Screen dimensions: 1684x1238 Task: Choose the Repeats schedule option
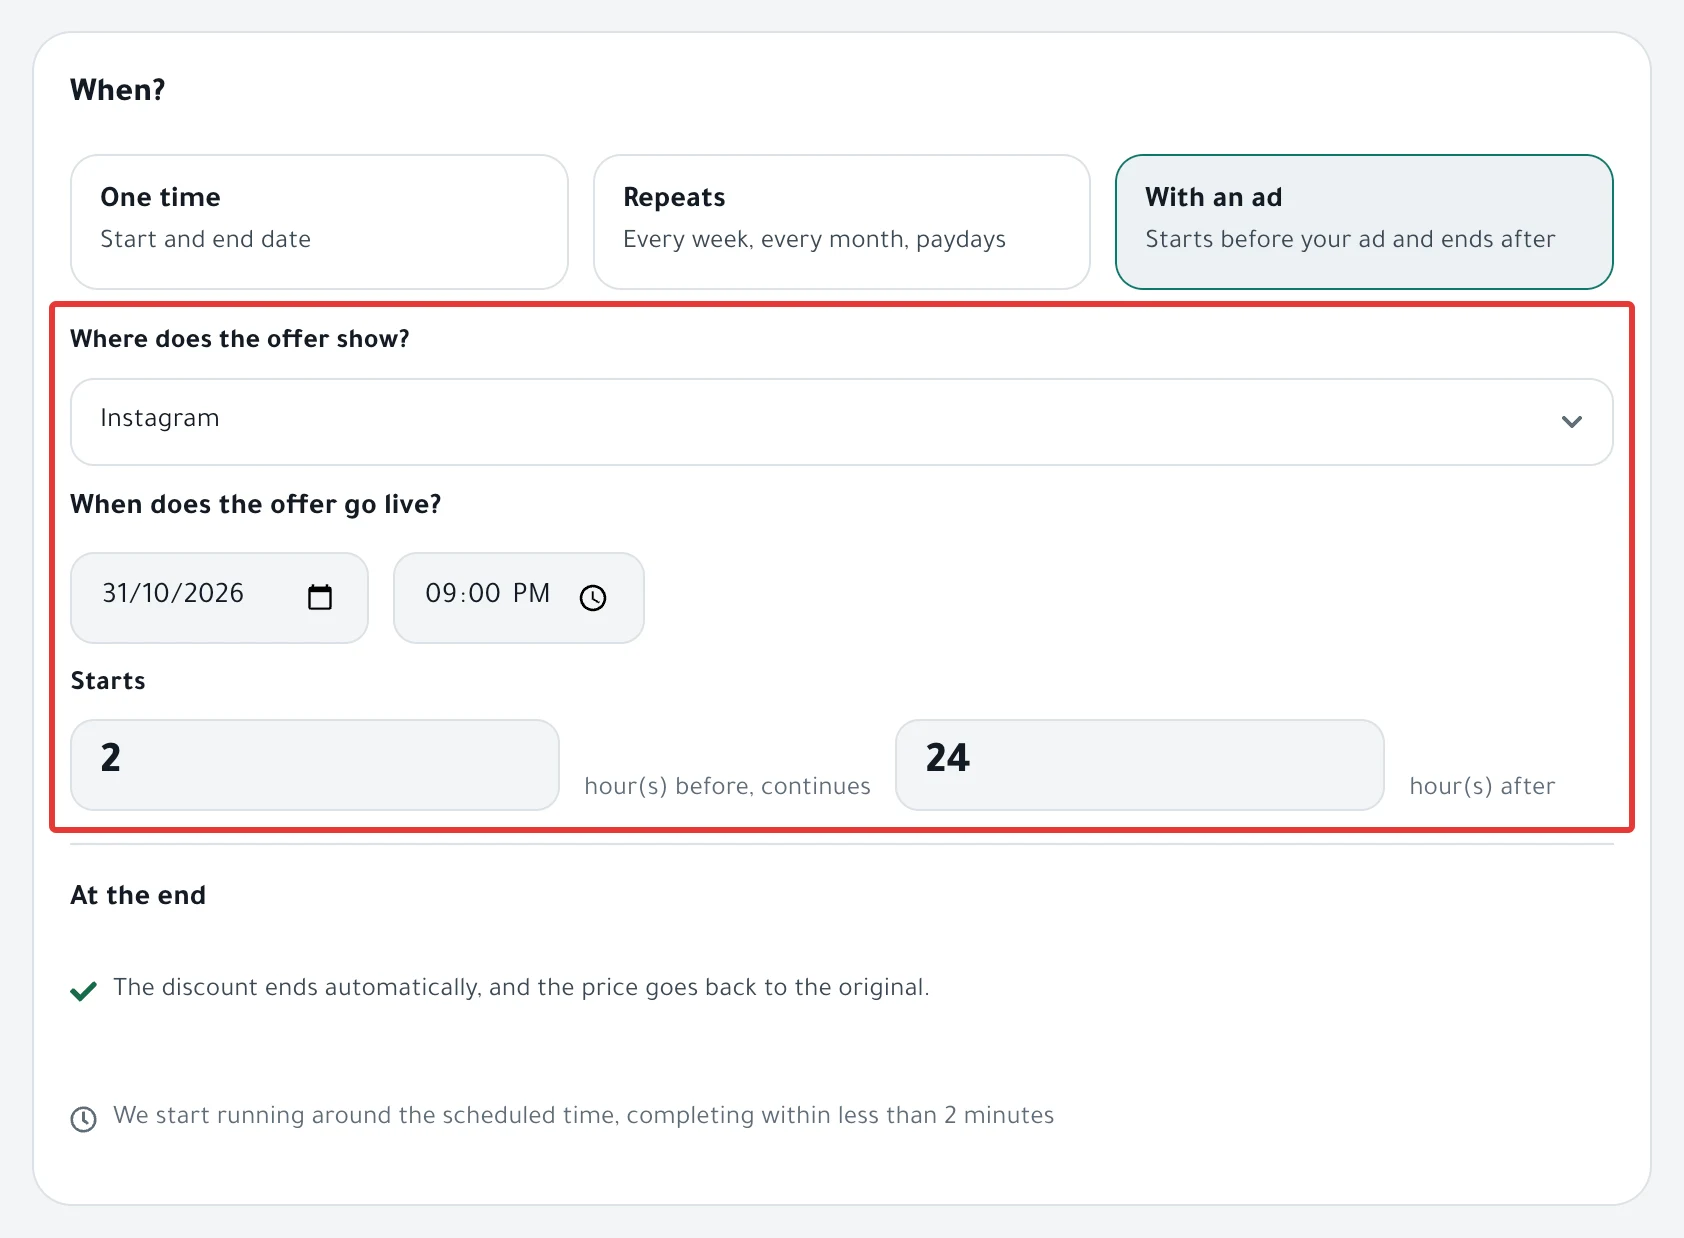(841, 222)
